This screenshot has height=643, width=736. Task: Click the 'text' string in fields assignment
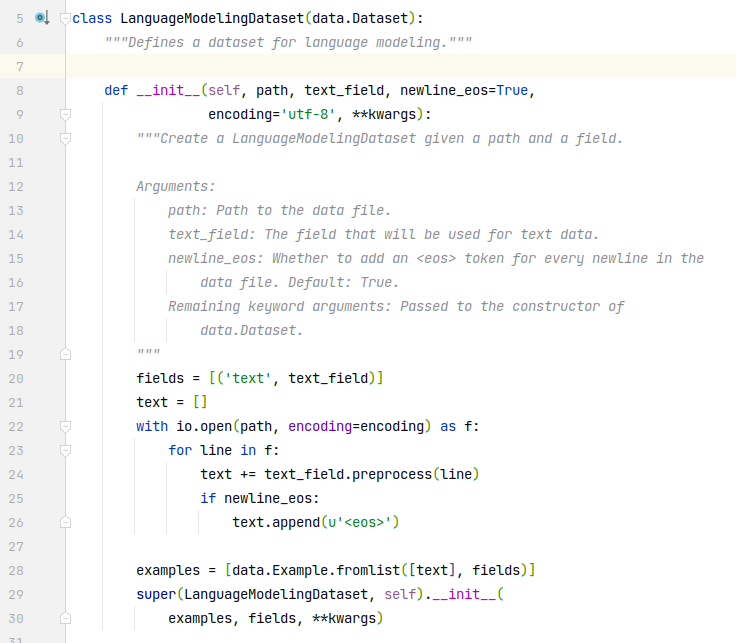[x=248, y=378]
